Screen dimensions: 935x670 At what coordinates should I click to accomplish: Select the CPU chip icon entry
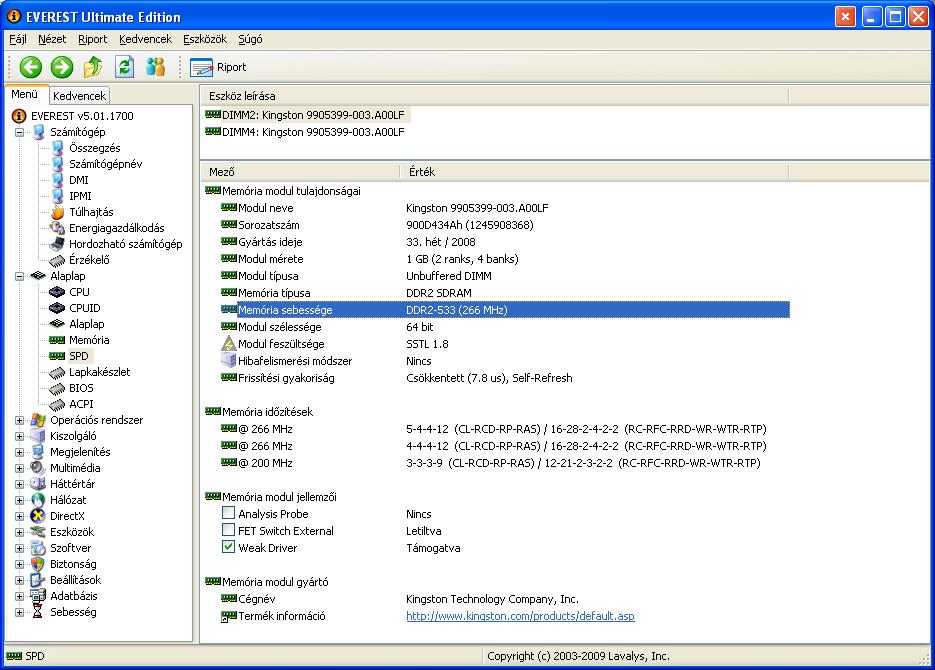[57, 292]
